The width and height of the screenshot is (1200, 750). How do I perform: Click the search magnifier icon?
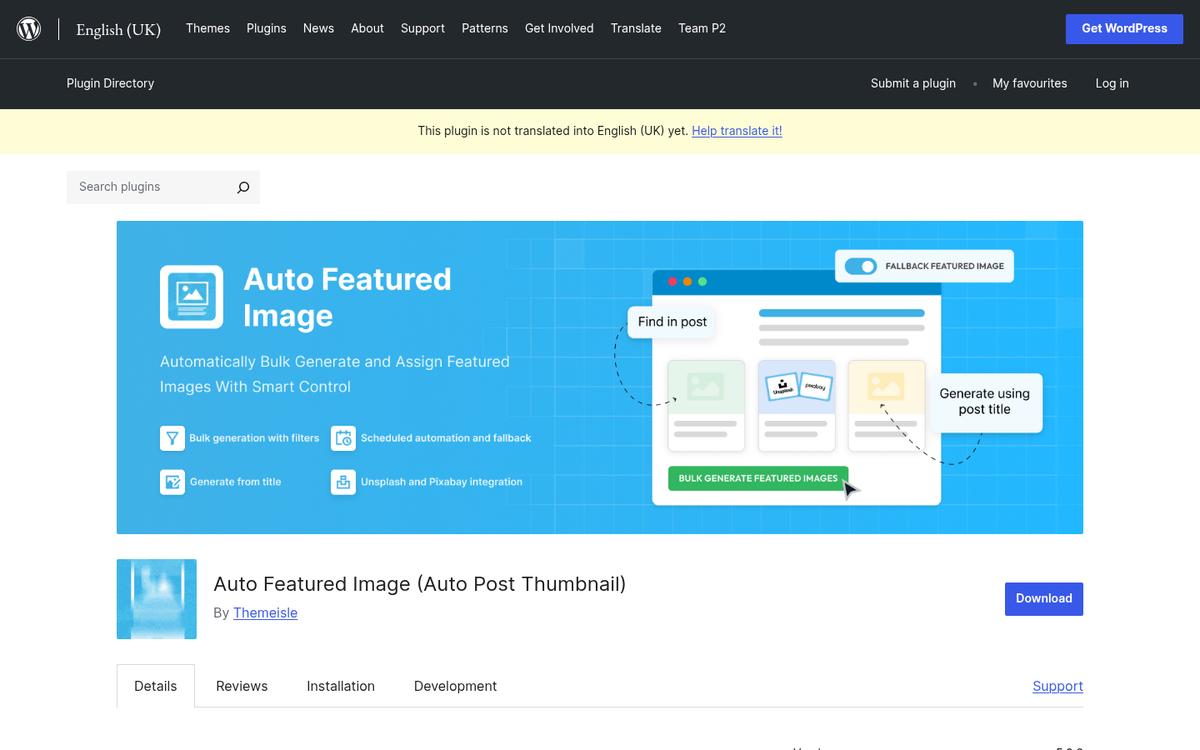click(x=242, y=187)
